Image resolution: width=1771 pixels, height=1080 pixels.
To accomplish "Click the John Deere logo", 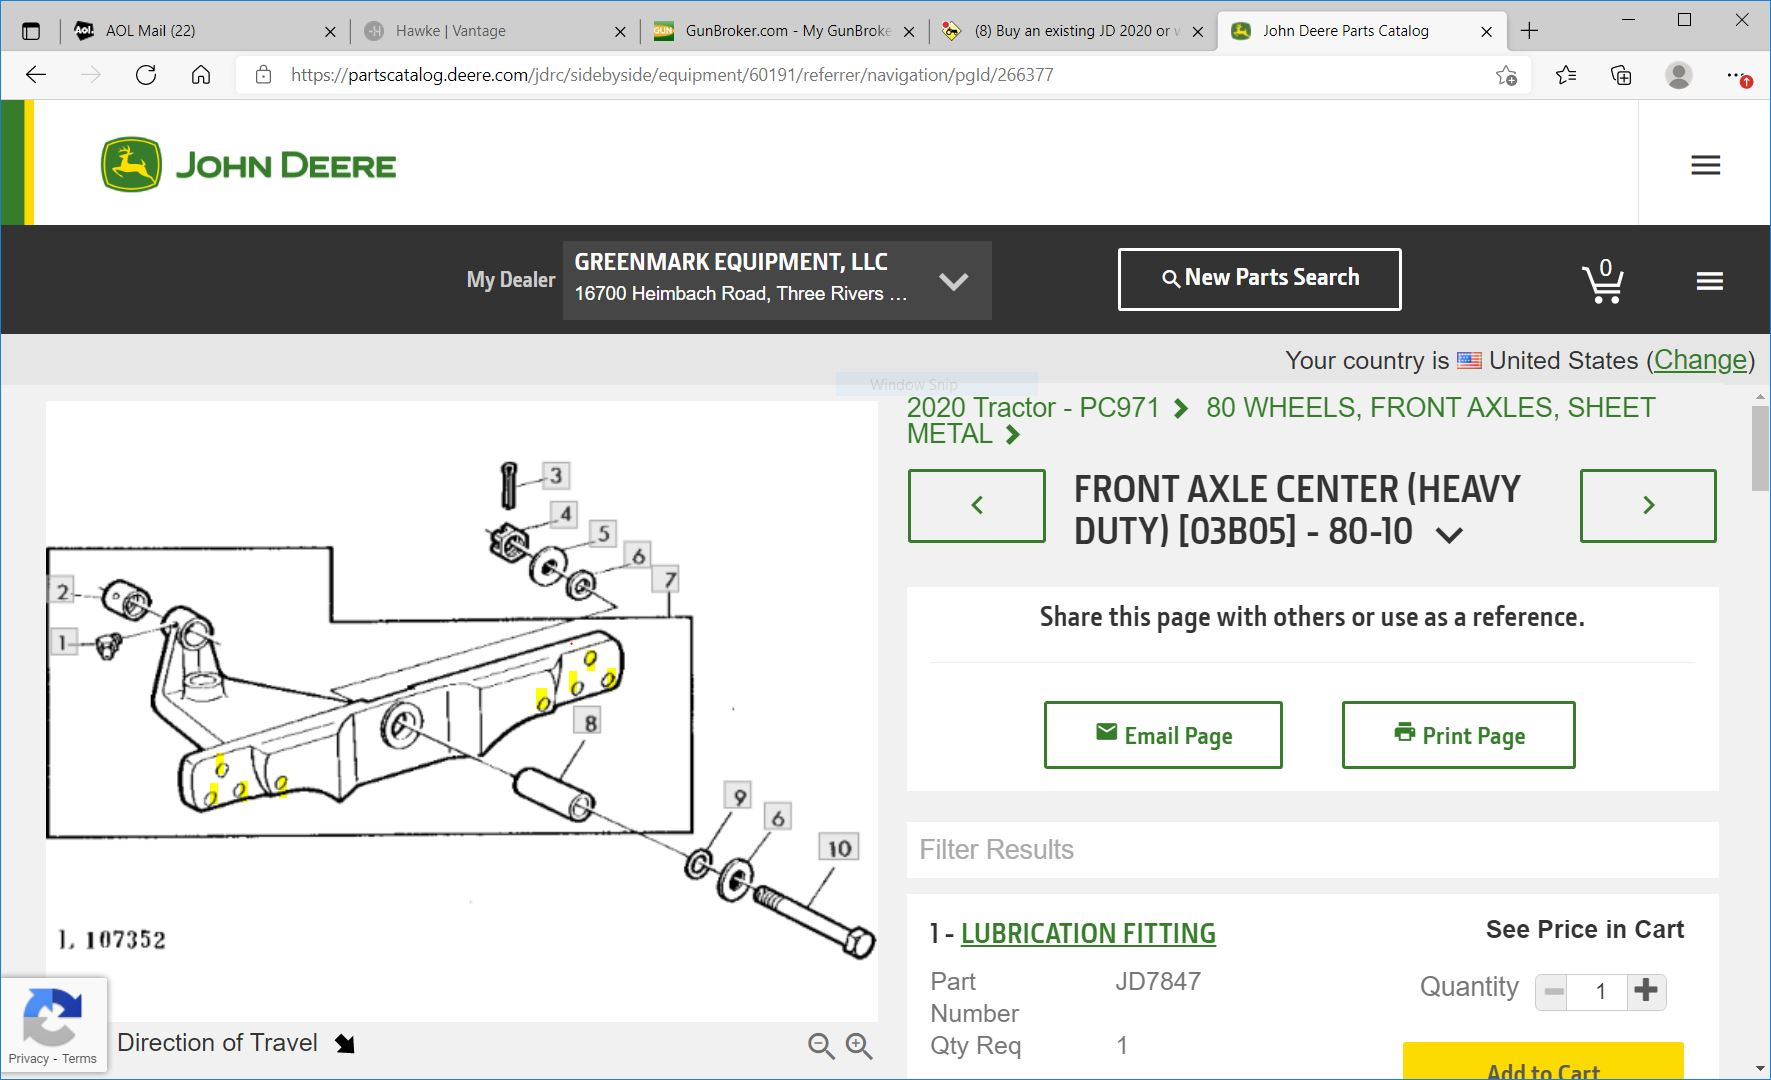I will click(x=249, y=165).
